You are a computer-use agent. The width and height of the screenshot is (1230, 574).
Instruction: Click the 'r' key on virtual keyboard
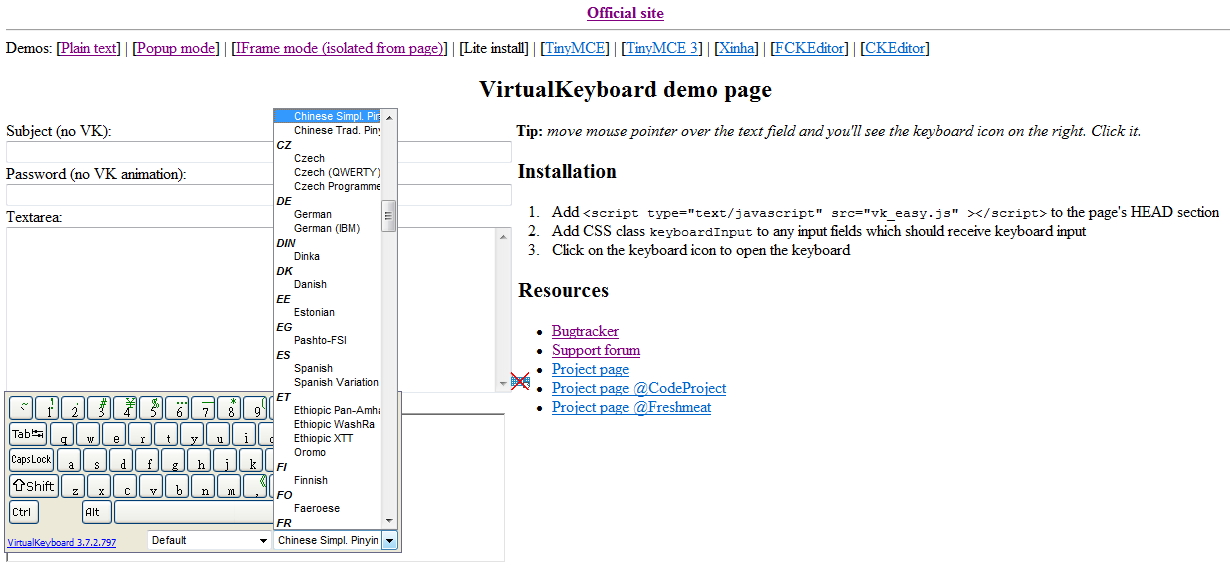click(x=140, y=434)
